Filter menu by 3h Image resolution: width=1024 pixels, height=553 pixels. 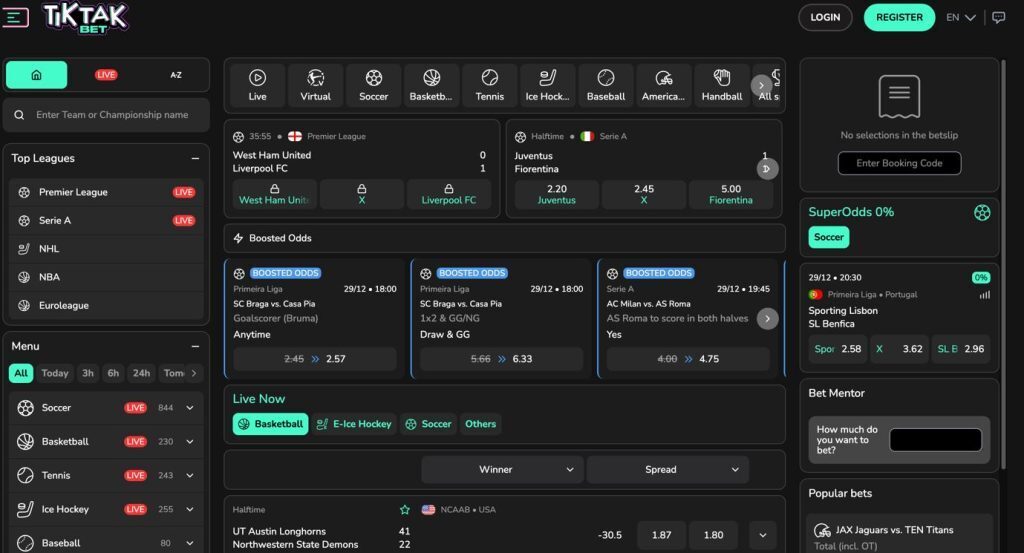88,373
